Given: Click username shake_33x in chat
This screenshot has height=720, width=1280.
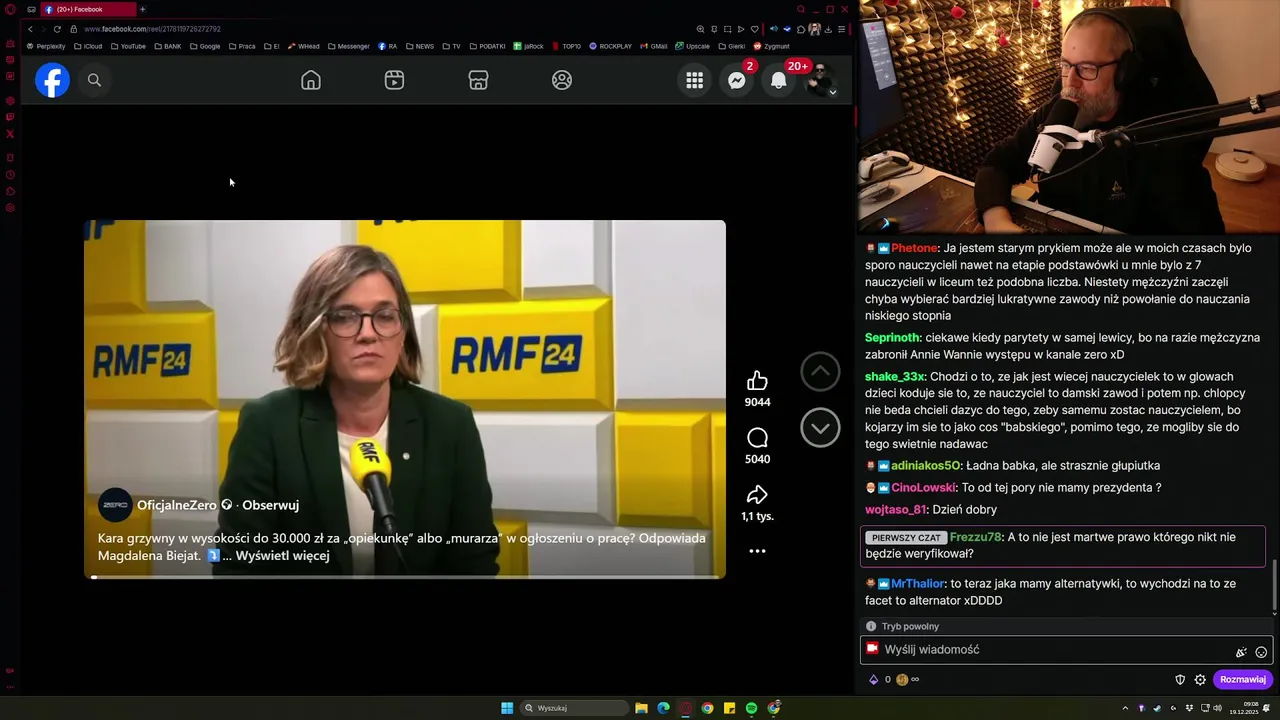Looking at the screenshot, I should click(896, 377).
